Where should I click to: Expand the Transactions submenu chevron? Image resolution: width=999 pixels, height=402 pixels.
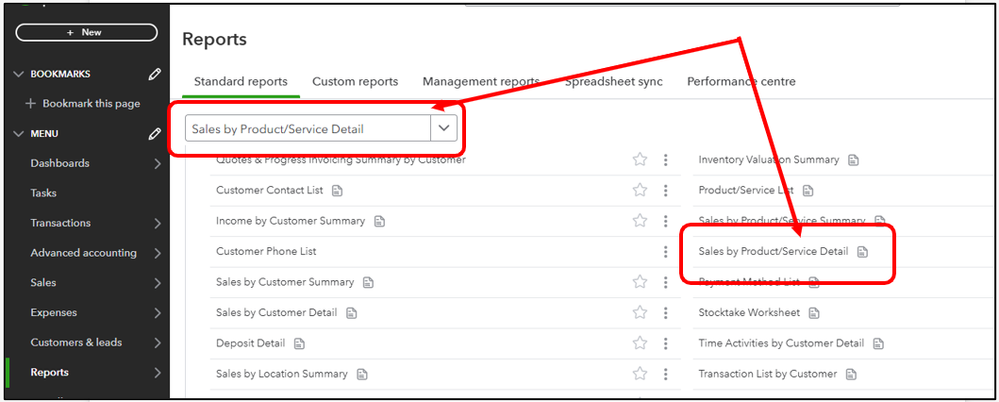click(x=157, y=224)
